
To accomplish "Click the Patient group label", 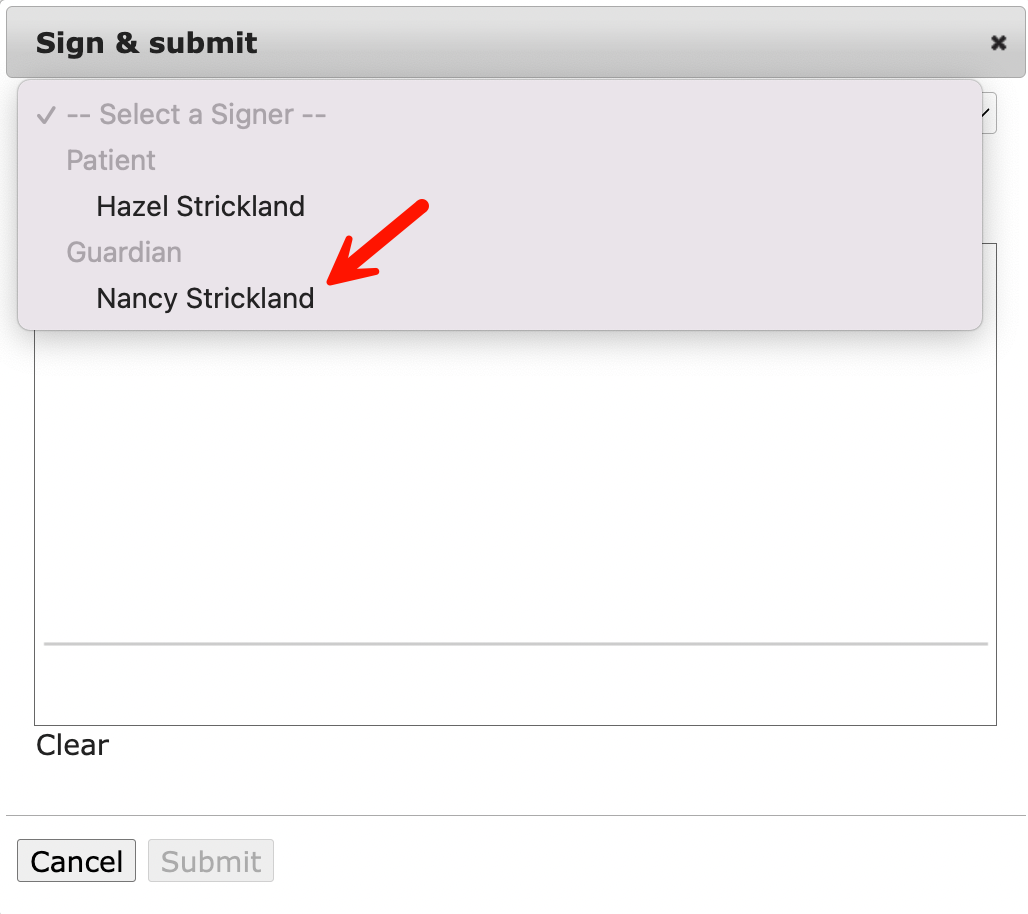I will (x=111, y=161).
